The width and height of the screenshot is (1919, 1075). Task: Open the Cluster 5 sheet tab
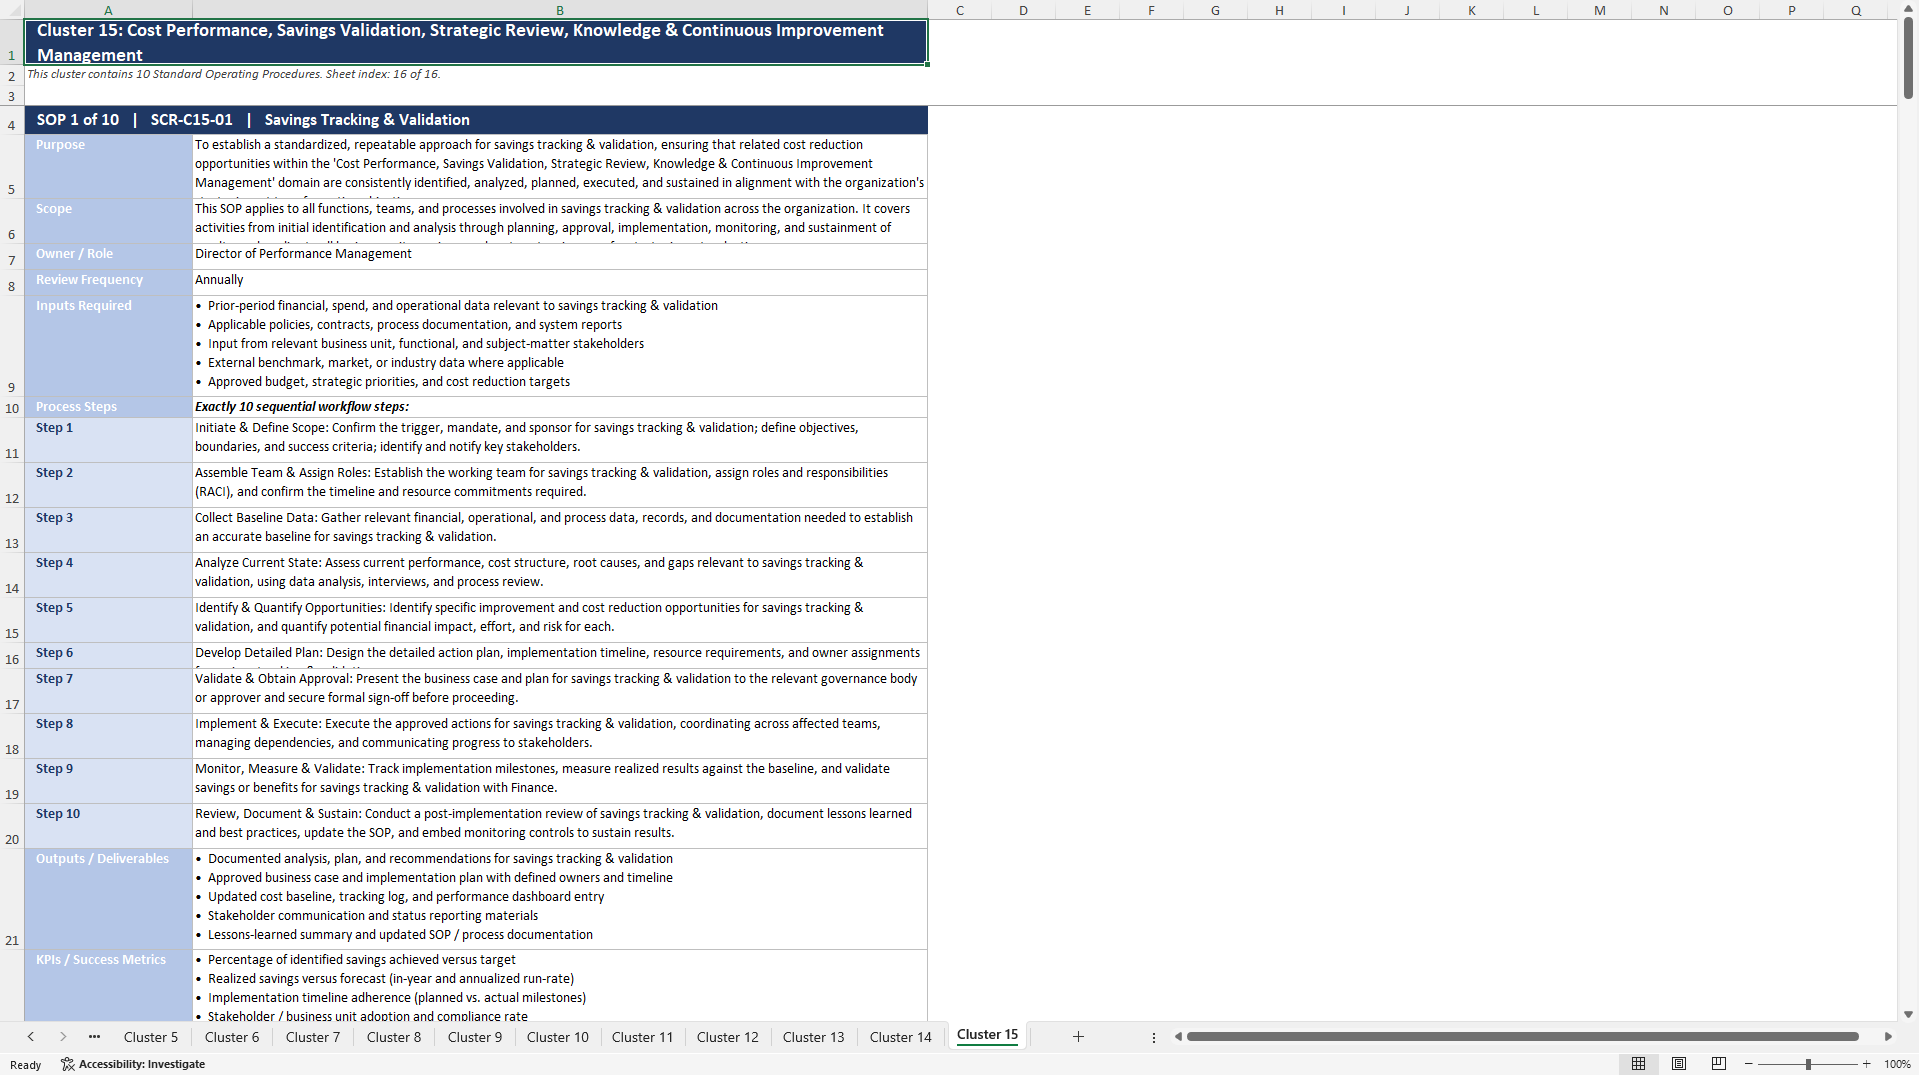pos(151,1037)
